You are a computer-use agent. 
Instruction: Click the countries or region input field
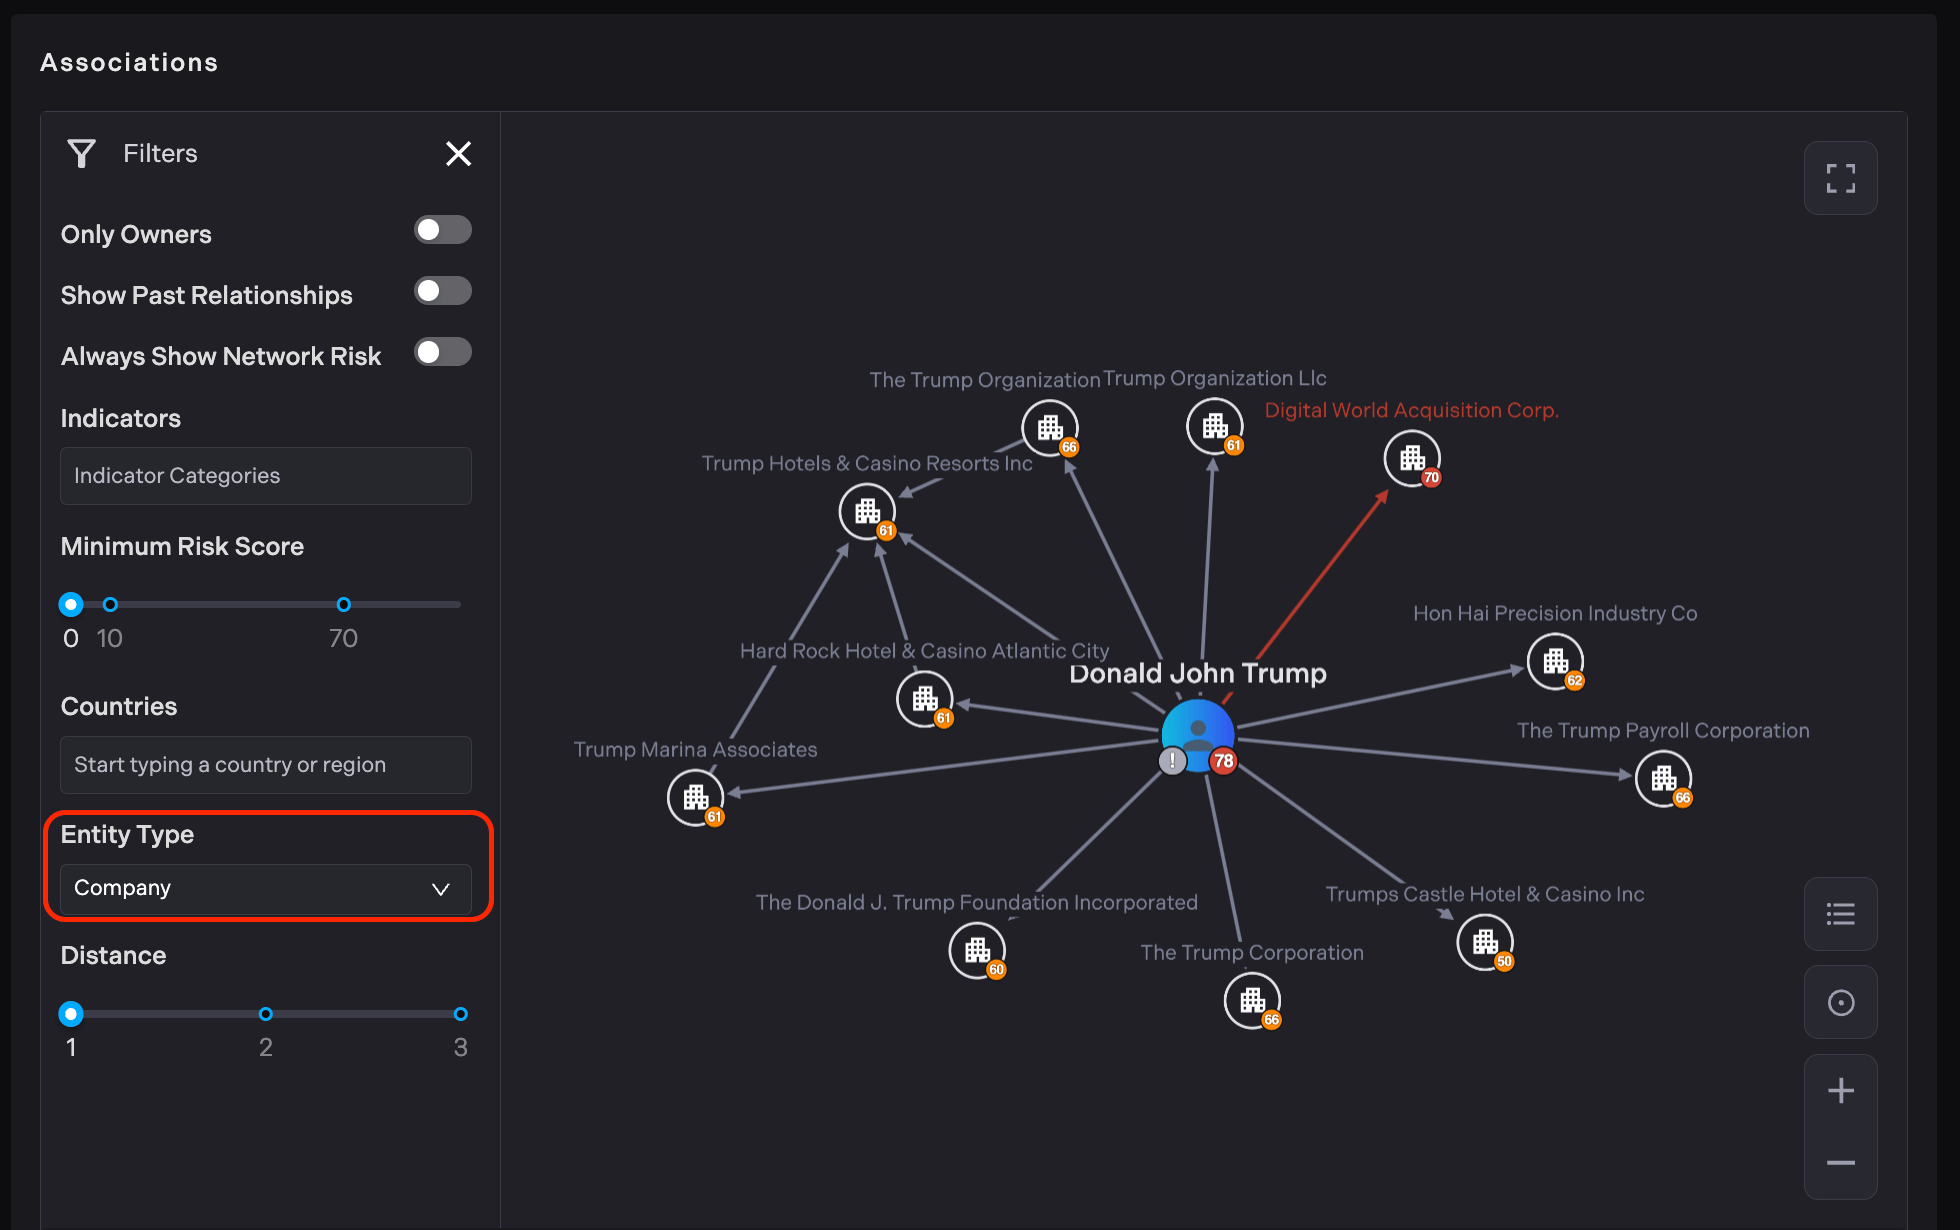pos(265,765)
